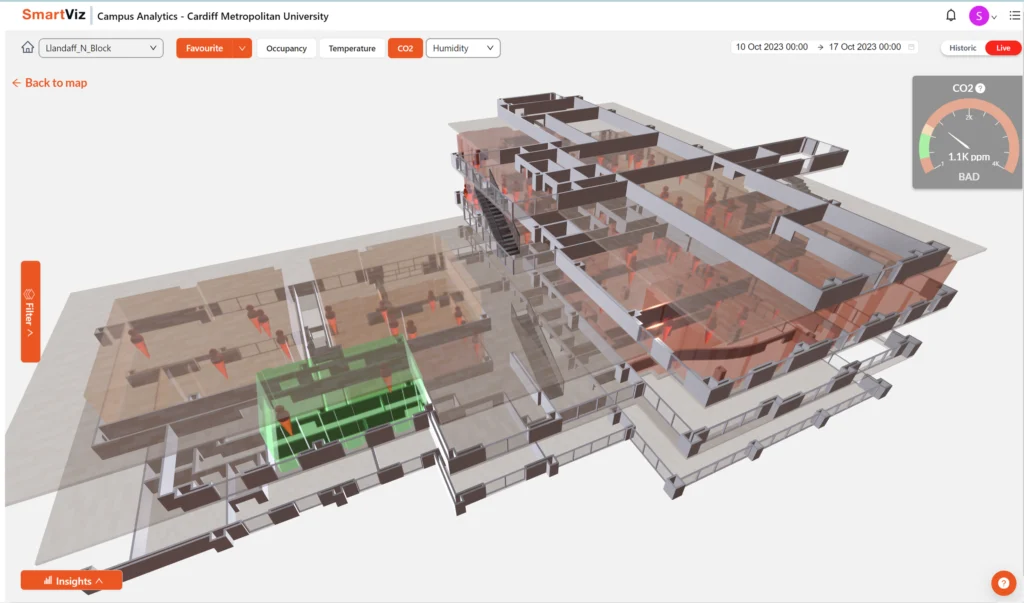Viewport: 1024px width, 603px height.
Task: Expand the Favourite dropdown arrow
Action: [242, 48]
